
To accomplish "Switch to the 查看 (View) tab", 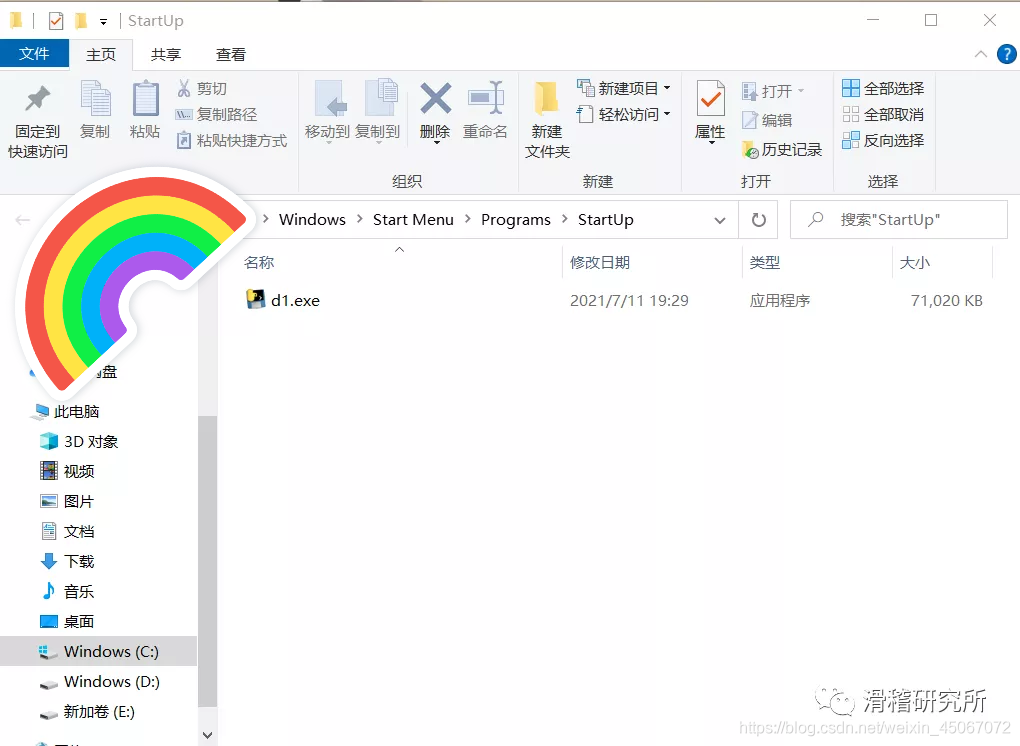I will coord(230,54).
